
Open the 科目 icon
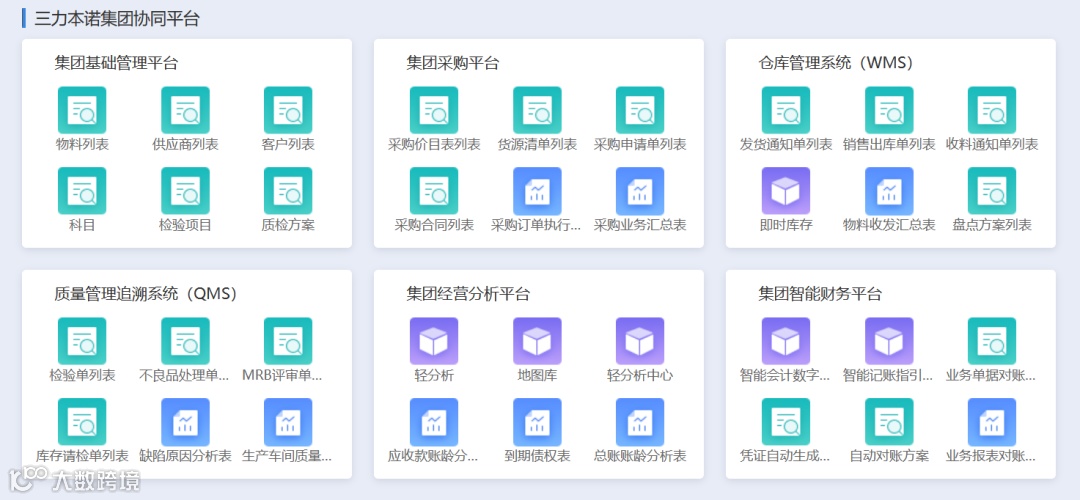pos(82,191)
